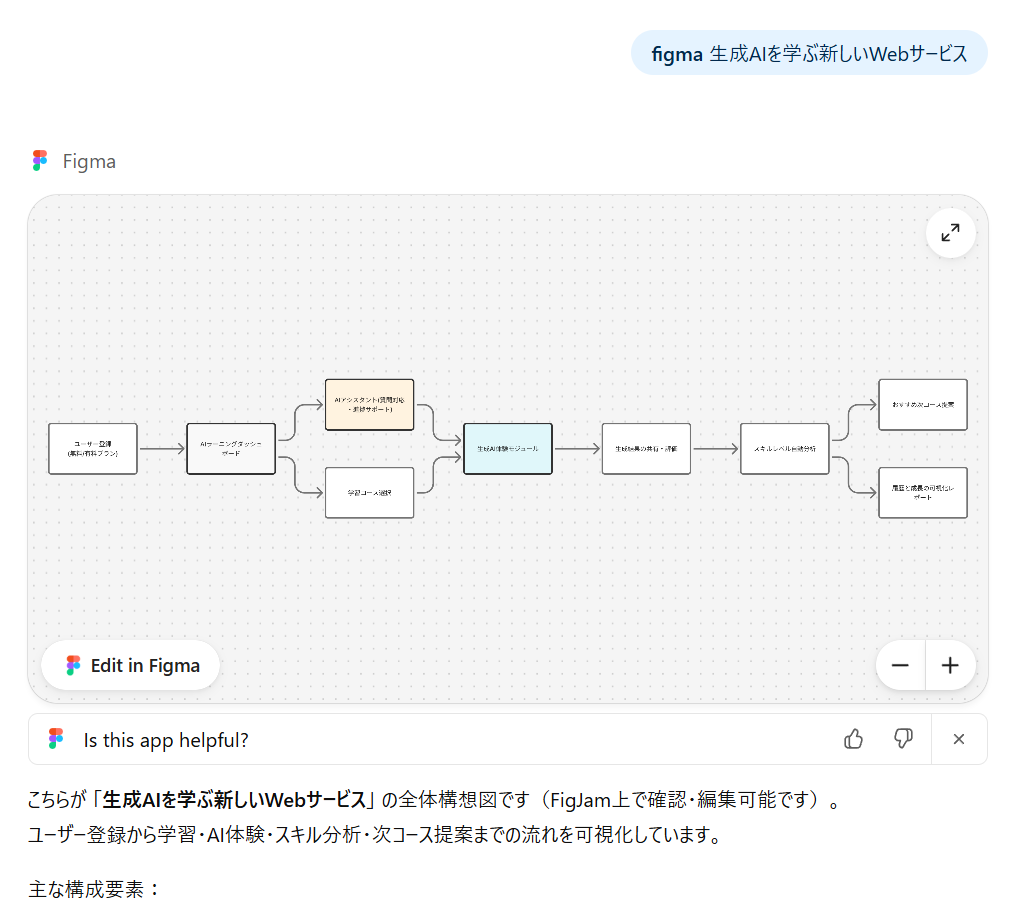Dismiss the 'Is this app helpful?' bar
This screenshot has height=908, width=1018.
pos(958,739)
